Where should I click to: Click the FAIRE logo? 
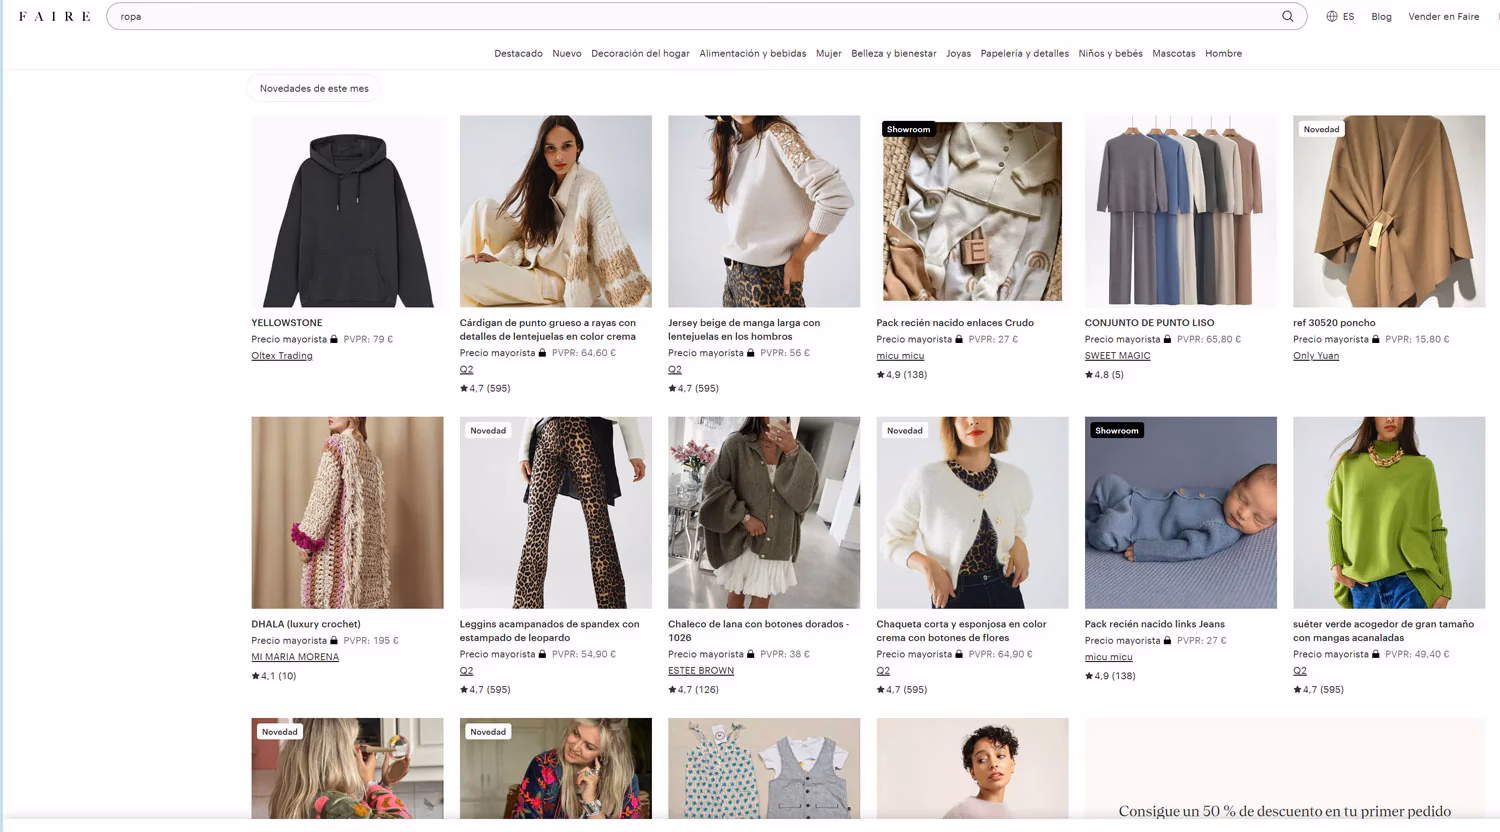55,16
